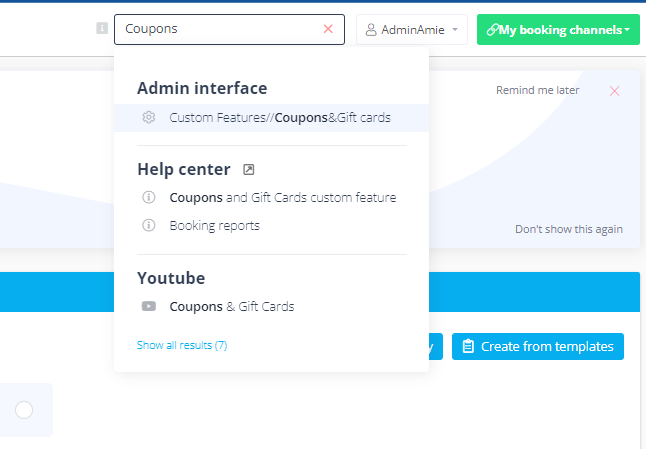The height and width of the screenshot is (449, 646).
Task: Click the info icon beside search box
Action: coord(102,28)
